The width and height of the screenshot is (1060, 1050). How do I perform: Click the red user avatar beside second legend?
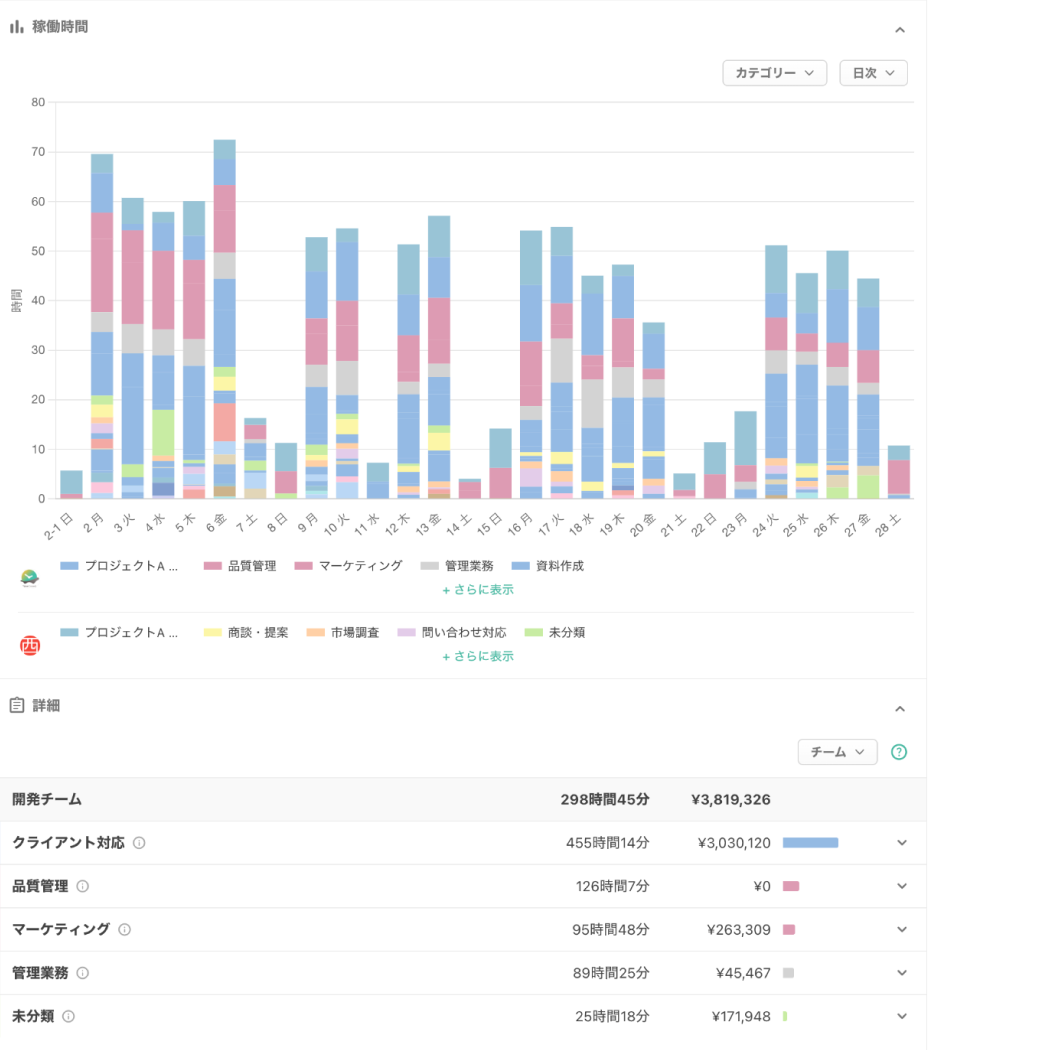[x=30, y=645]
